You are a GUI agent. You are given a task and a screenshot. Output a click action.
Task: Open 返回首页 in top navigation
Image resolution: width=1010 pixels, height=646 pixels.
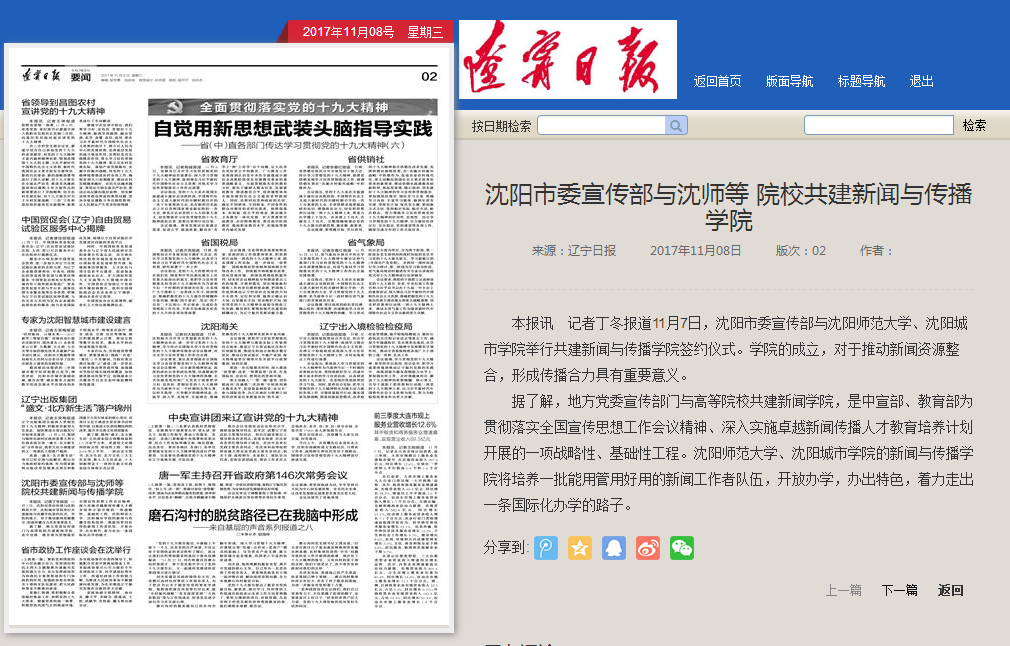click(718, 82)
